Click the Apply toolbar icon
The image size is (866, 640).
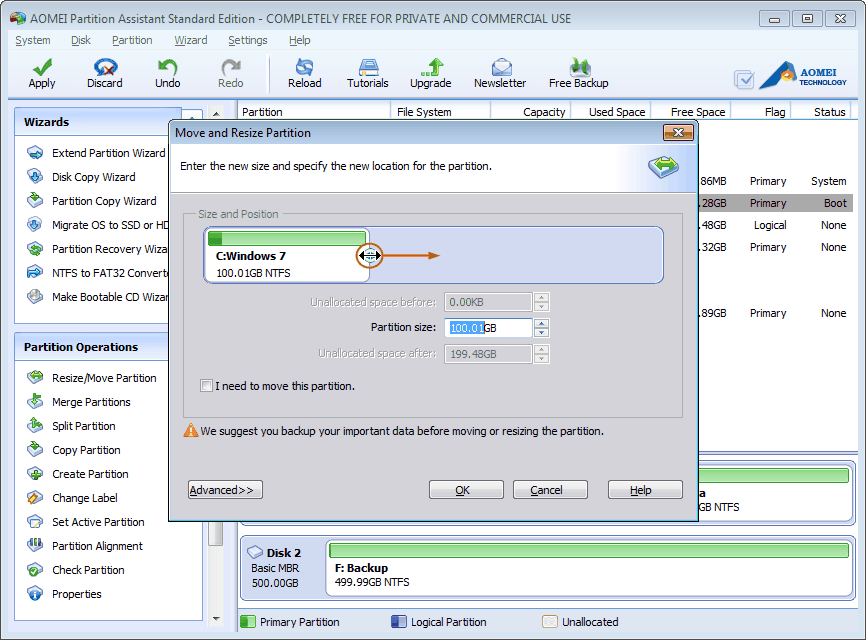[x=41, y=72]
